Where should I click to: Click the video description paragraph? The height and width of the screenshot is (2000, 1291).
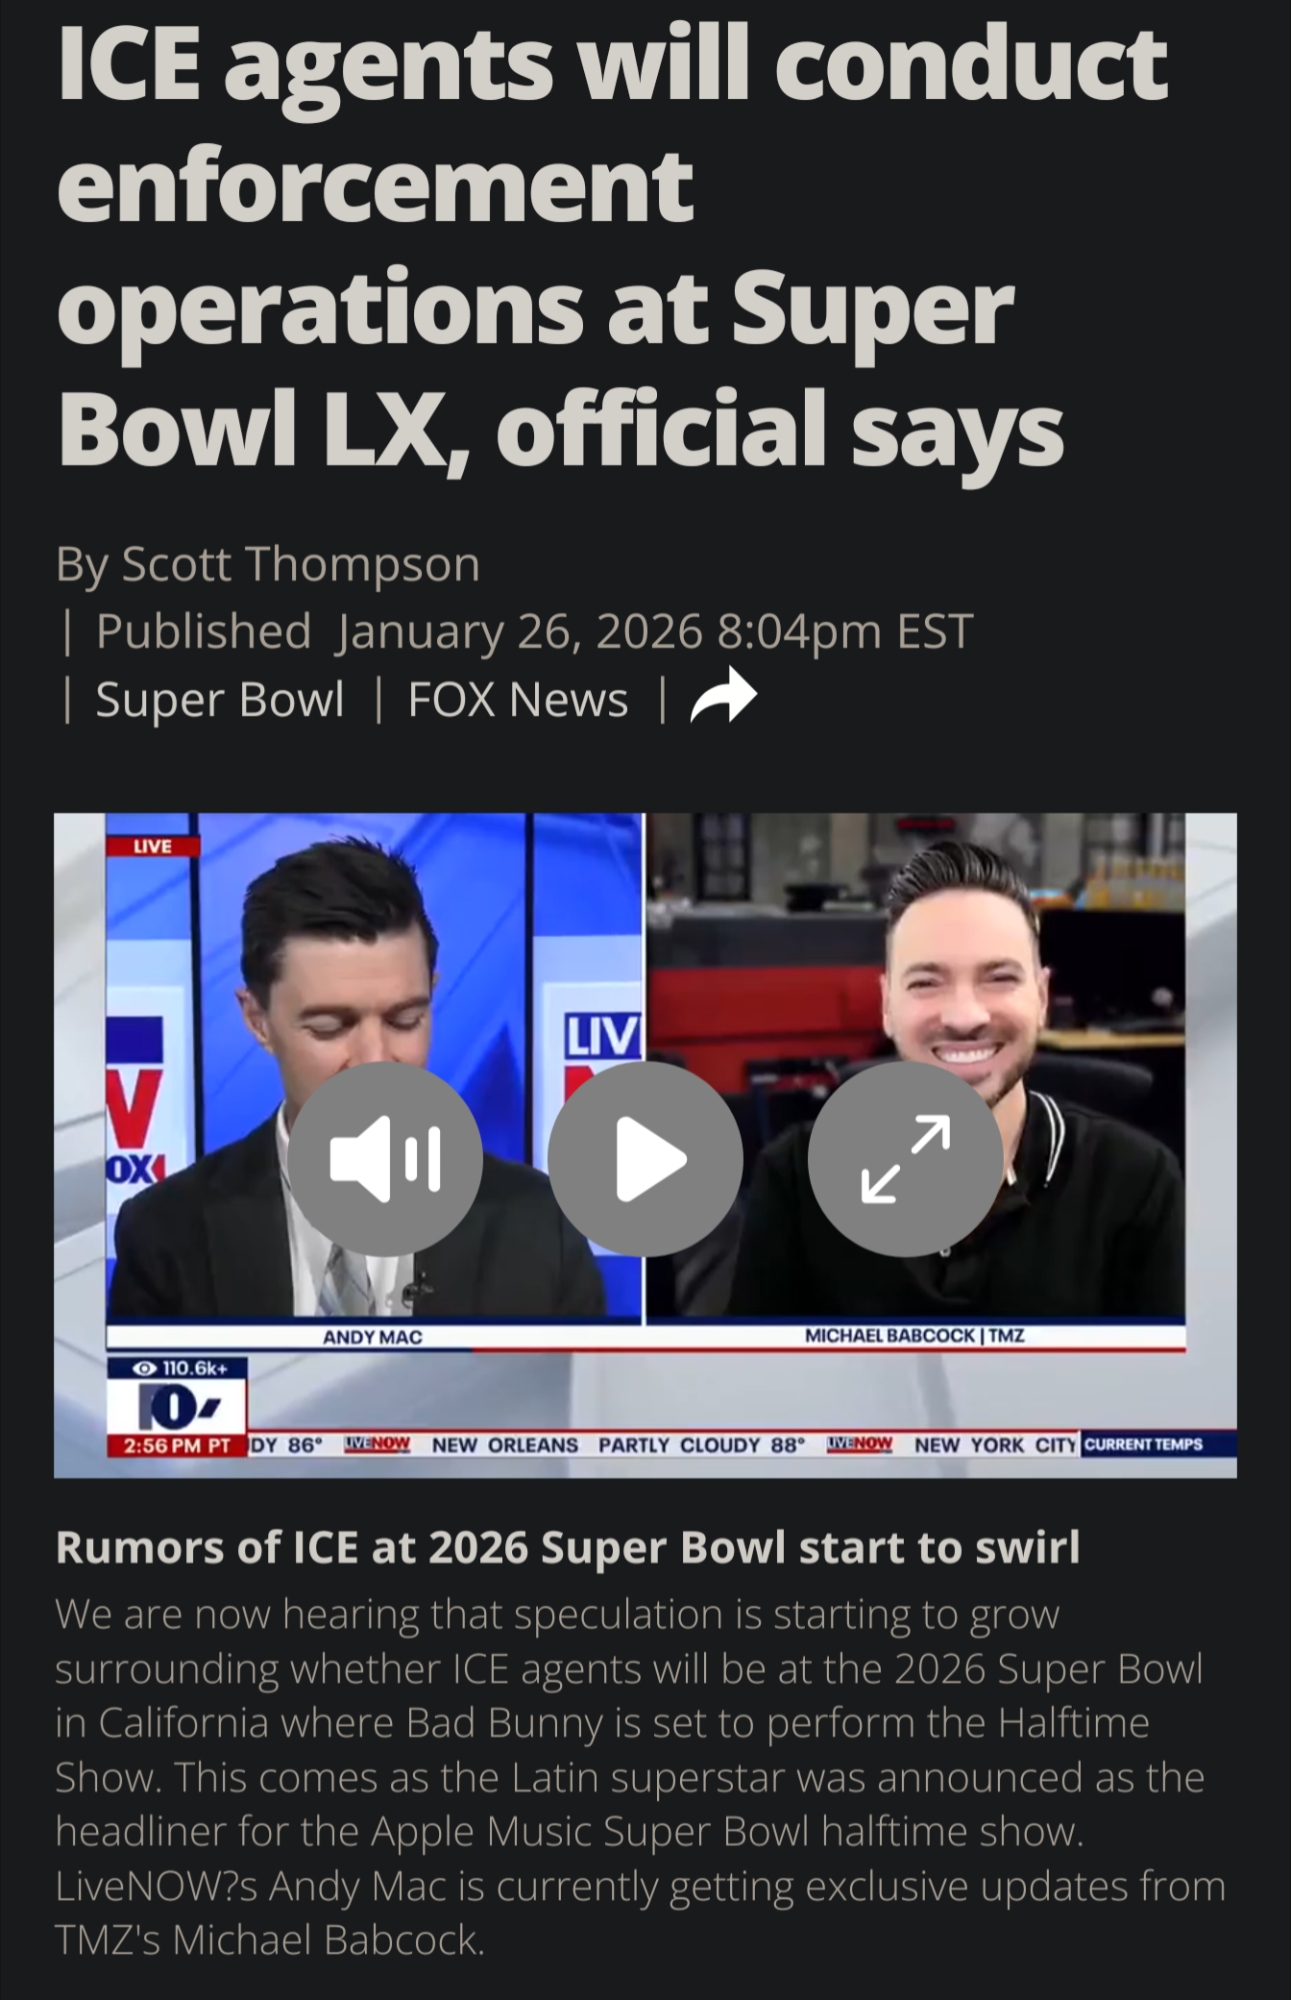pyautogui.click(x=640, y=1777)
